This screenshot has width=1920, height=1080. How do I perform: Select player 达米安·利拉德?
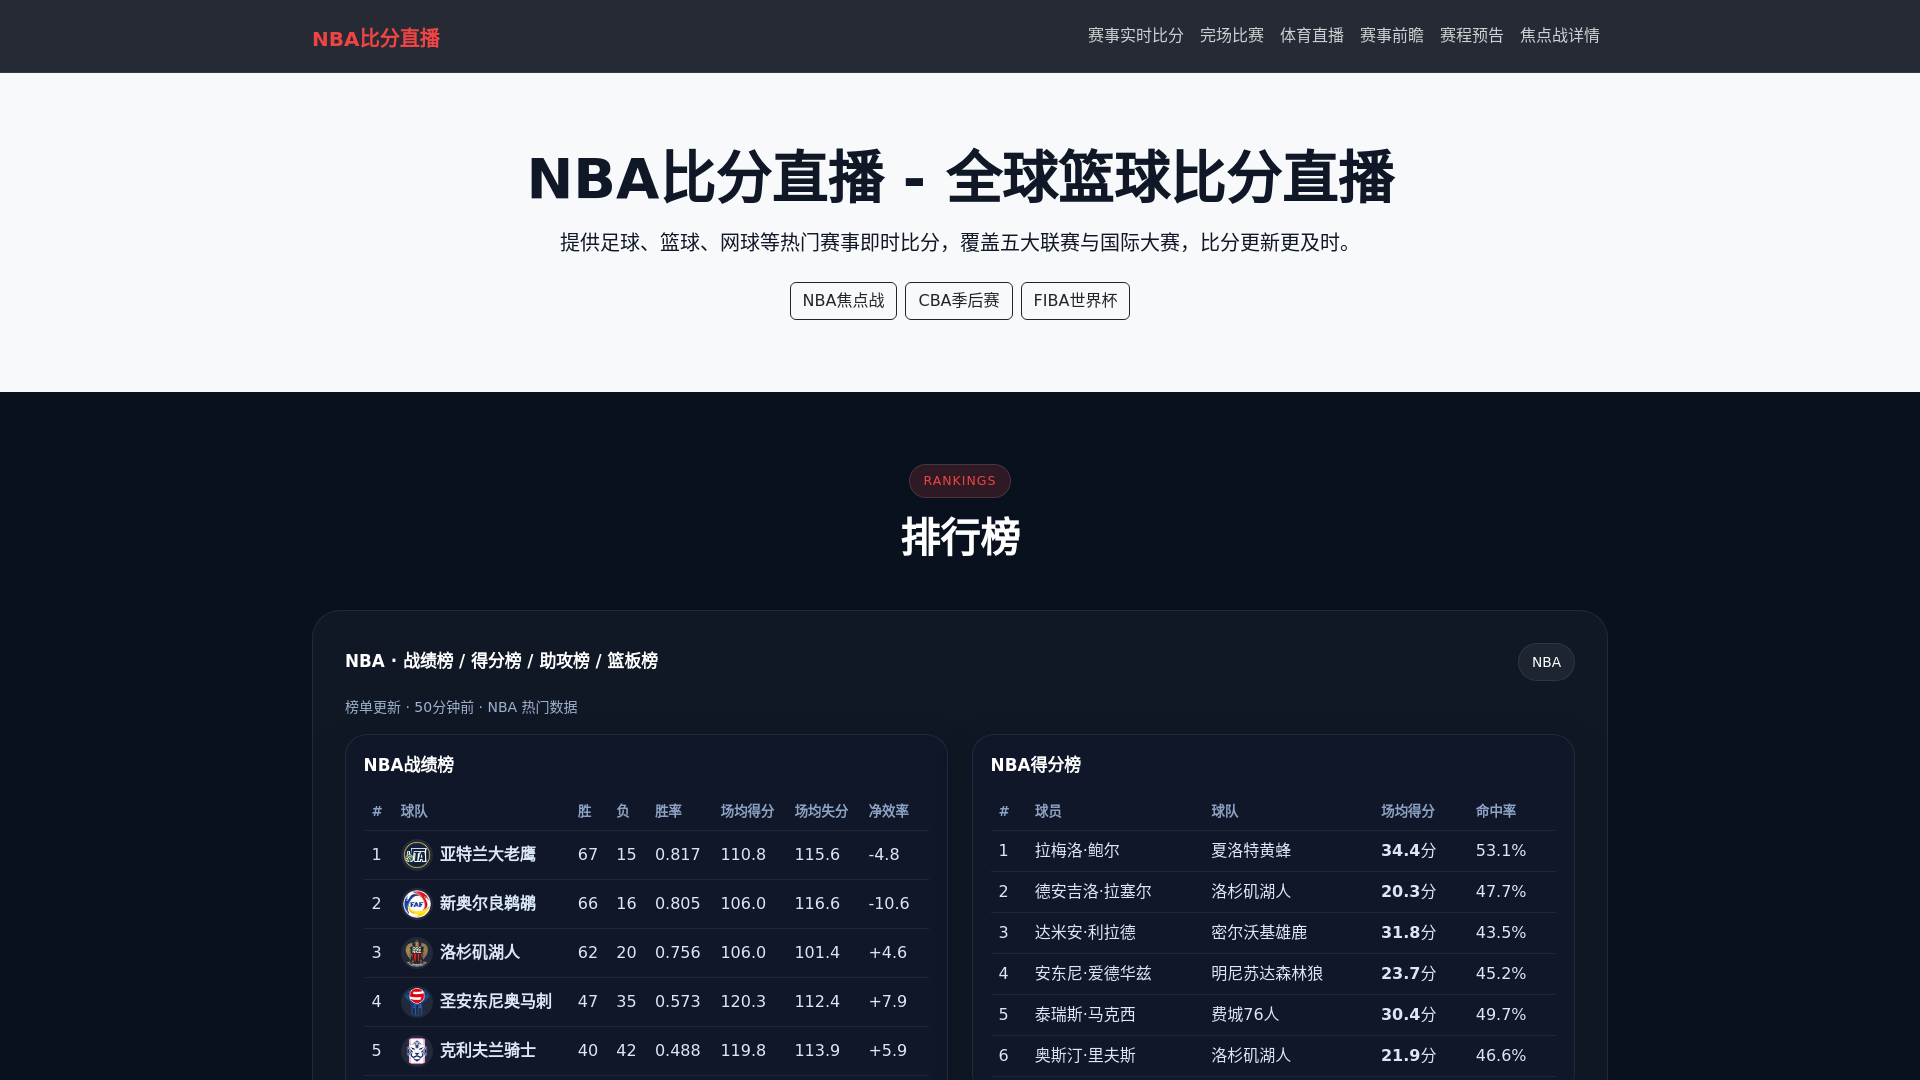tap(1085, 933)
